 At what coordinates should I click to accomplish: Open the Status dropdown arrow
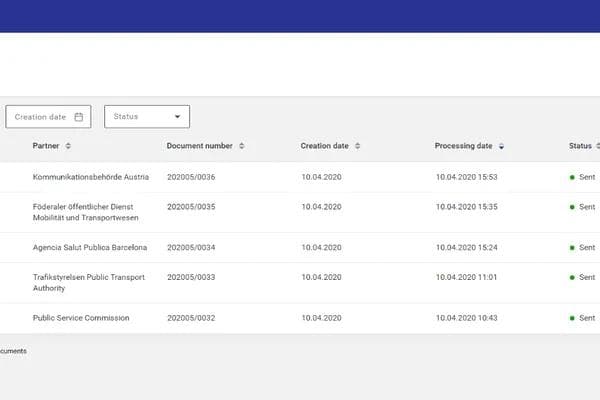(x=178, y=117)
